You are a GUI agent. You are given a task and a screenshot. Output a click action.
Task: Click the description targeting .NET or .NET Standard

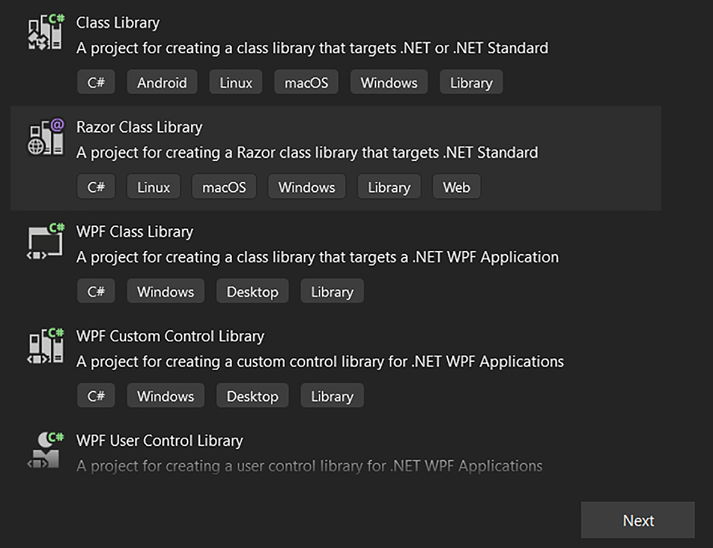312,48
